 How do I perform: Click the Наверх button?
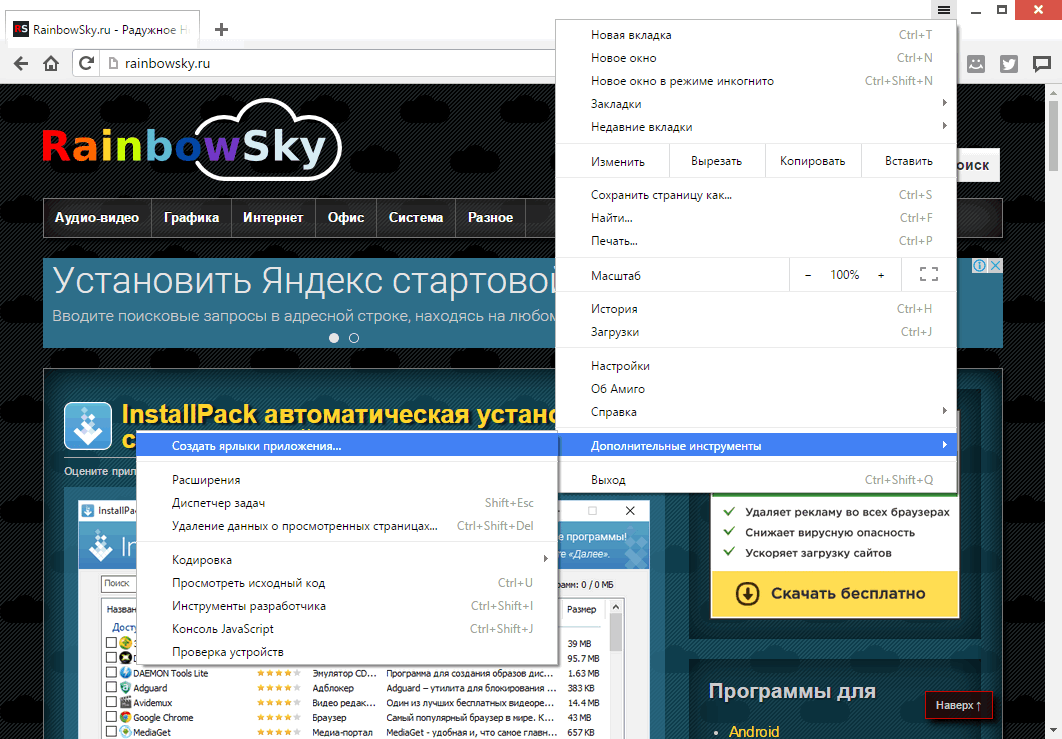click(x=958, y=705)
